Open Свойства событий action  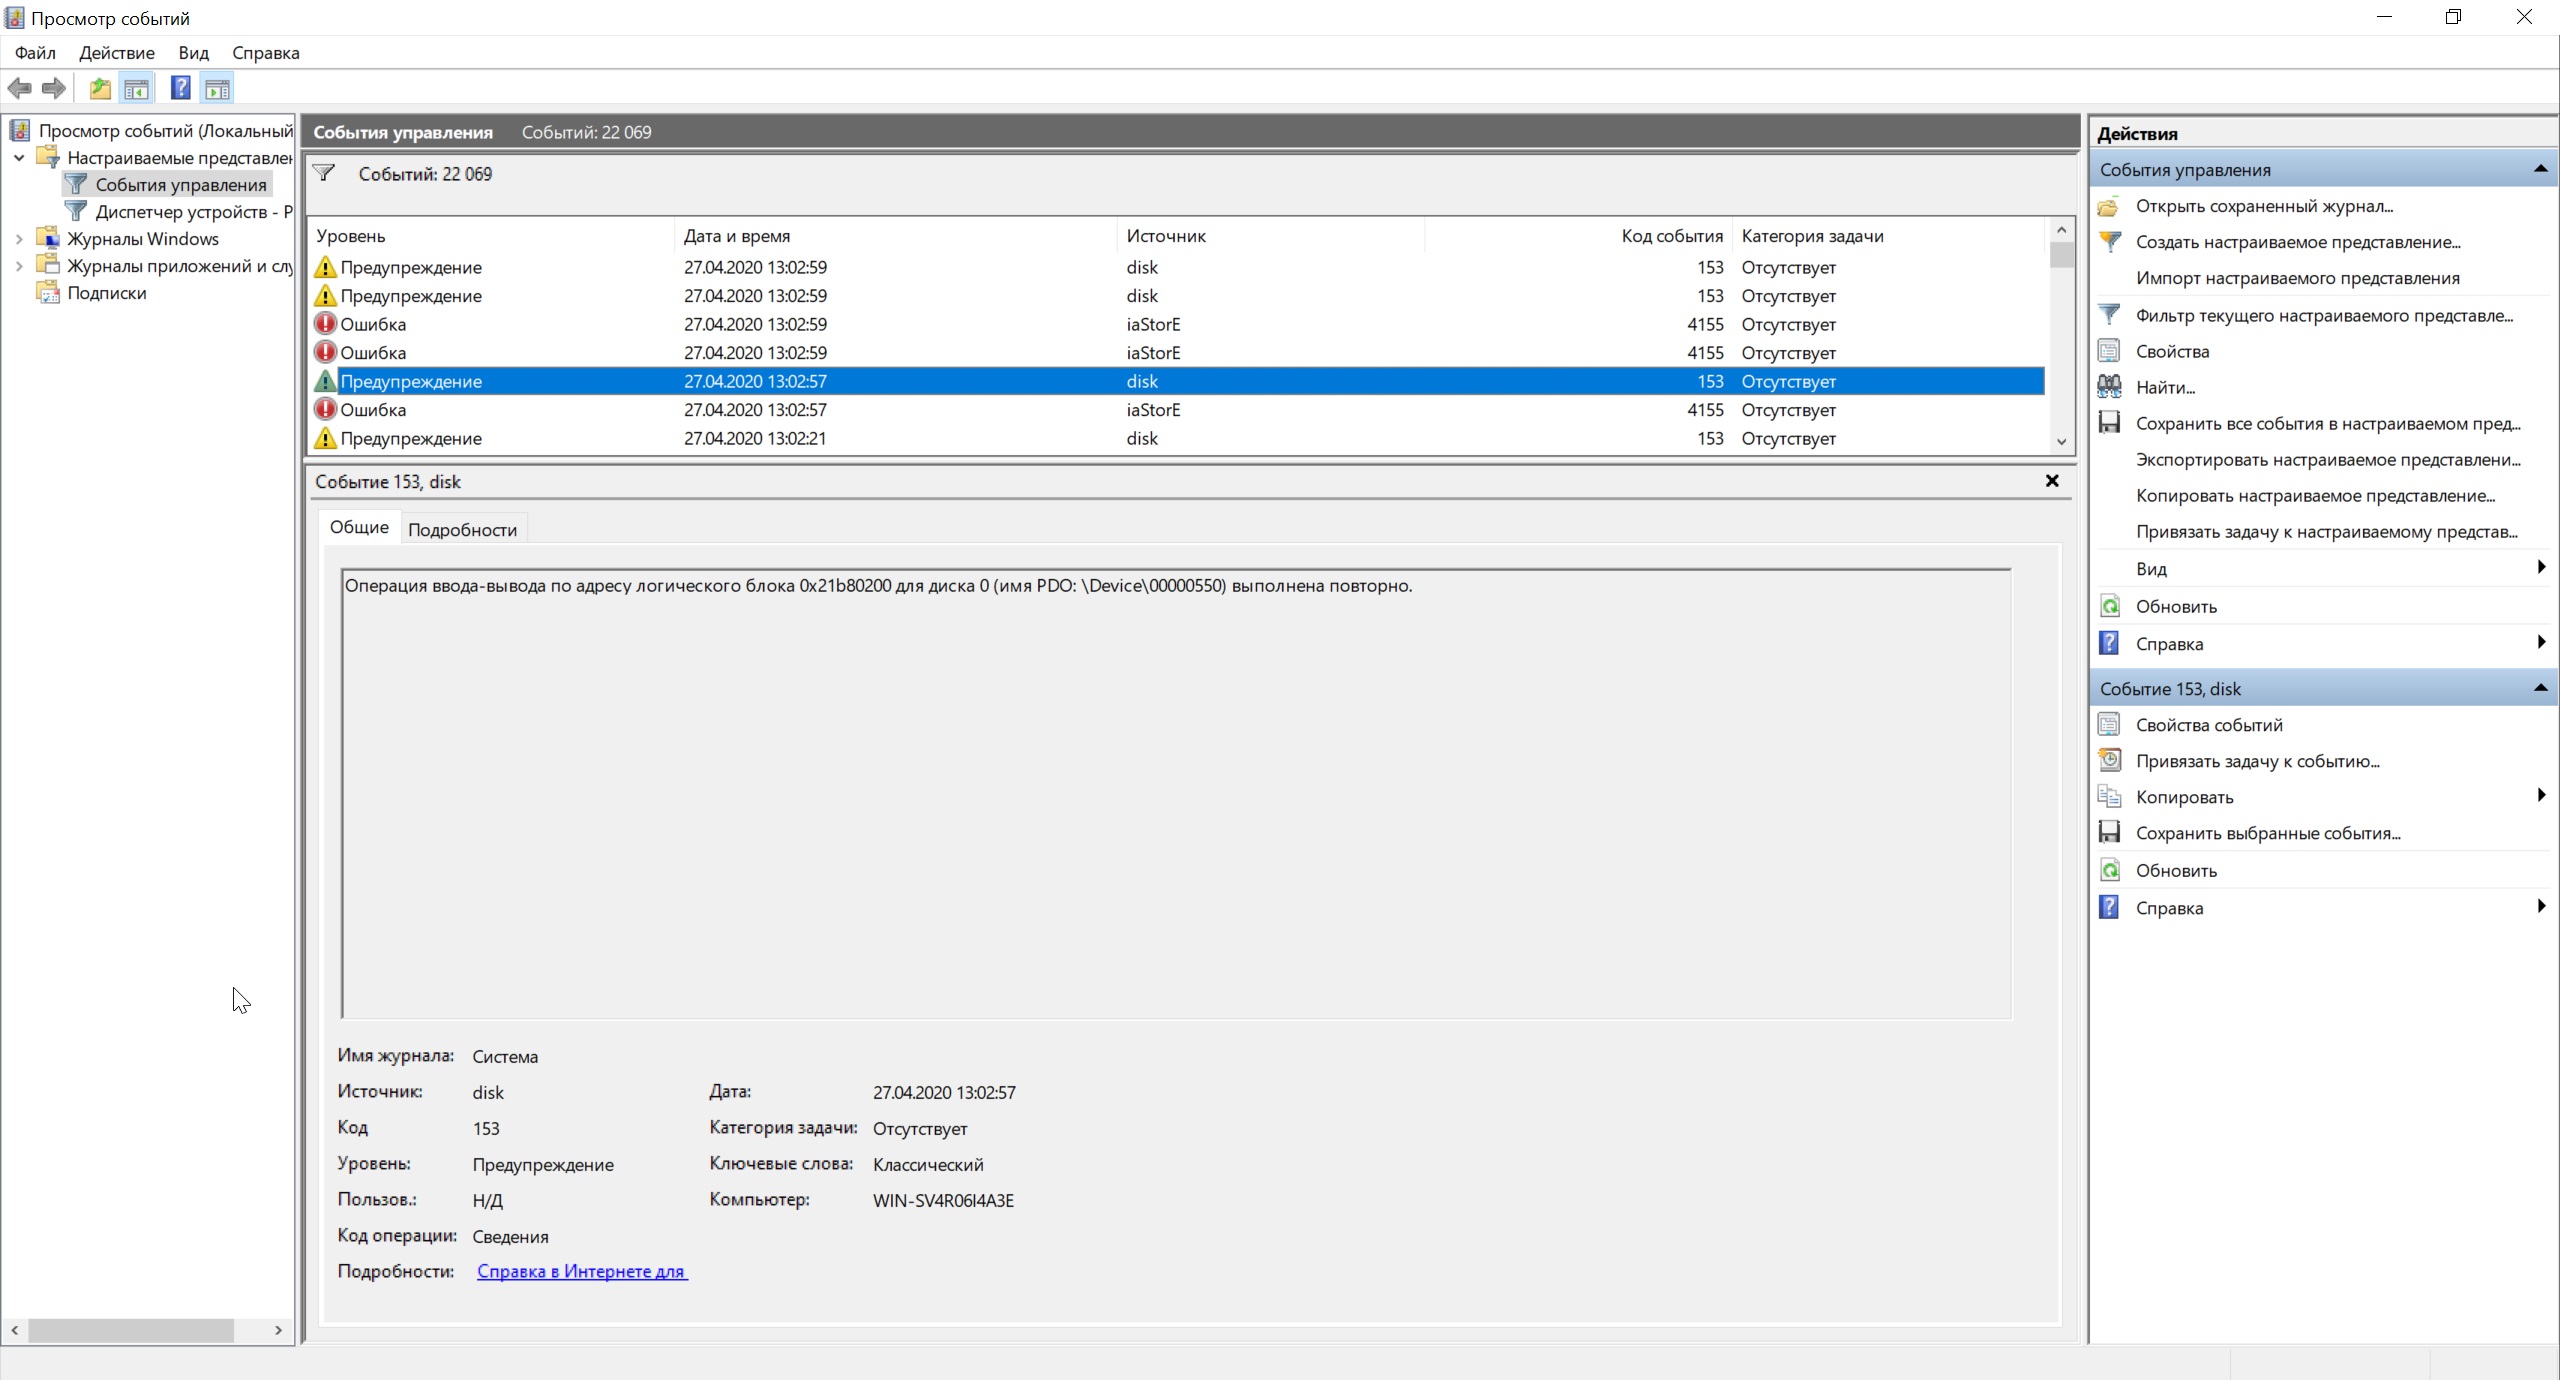pos(2209,725)
